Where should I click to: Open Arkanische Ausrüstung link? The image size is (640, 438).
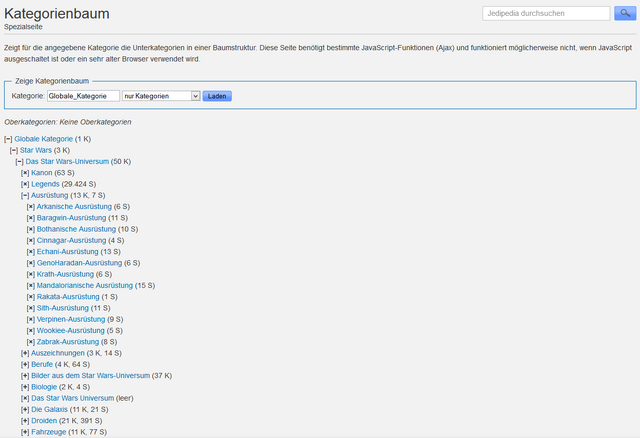tap(74, 207)
